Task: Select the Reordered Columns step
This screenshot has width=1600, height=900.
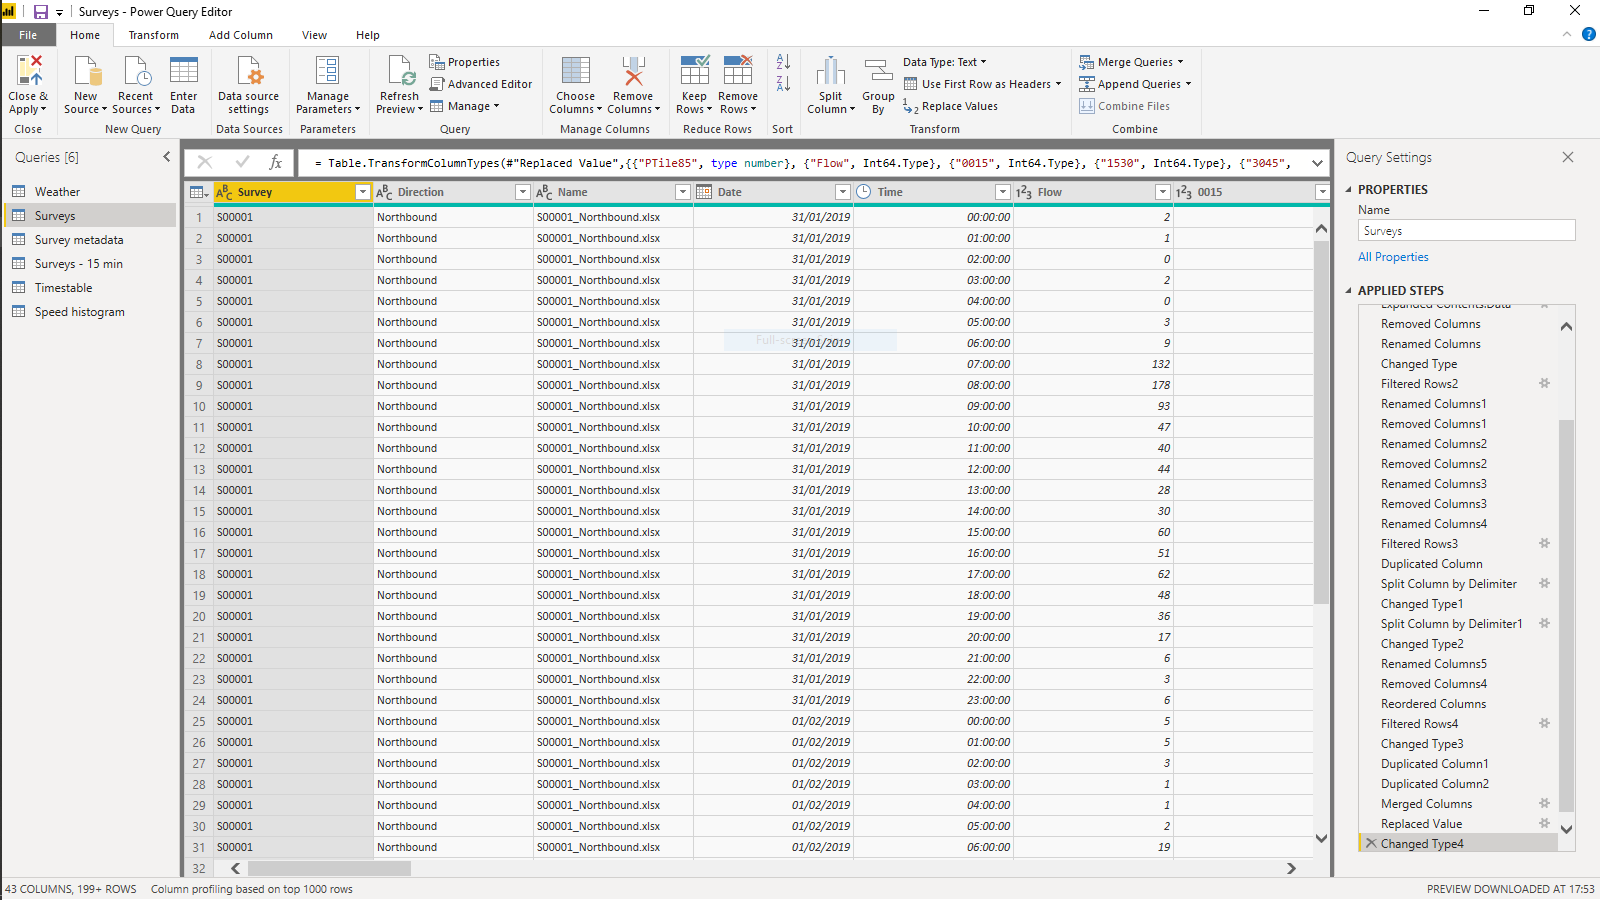Action: coord(1433,704)
